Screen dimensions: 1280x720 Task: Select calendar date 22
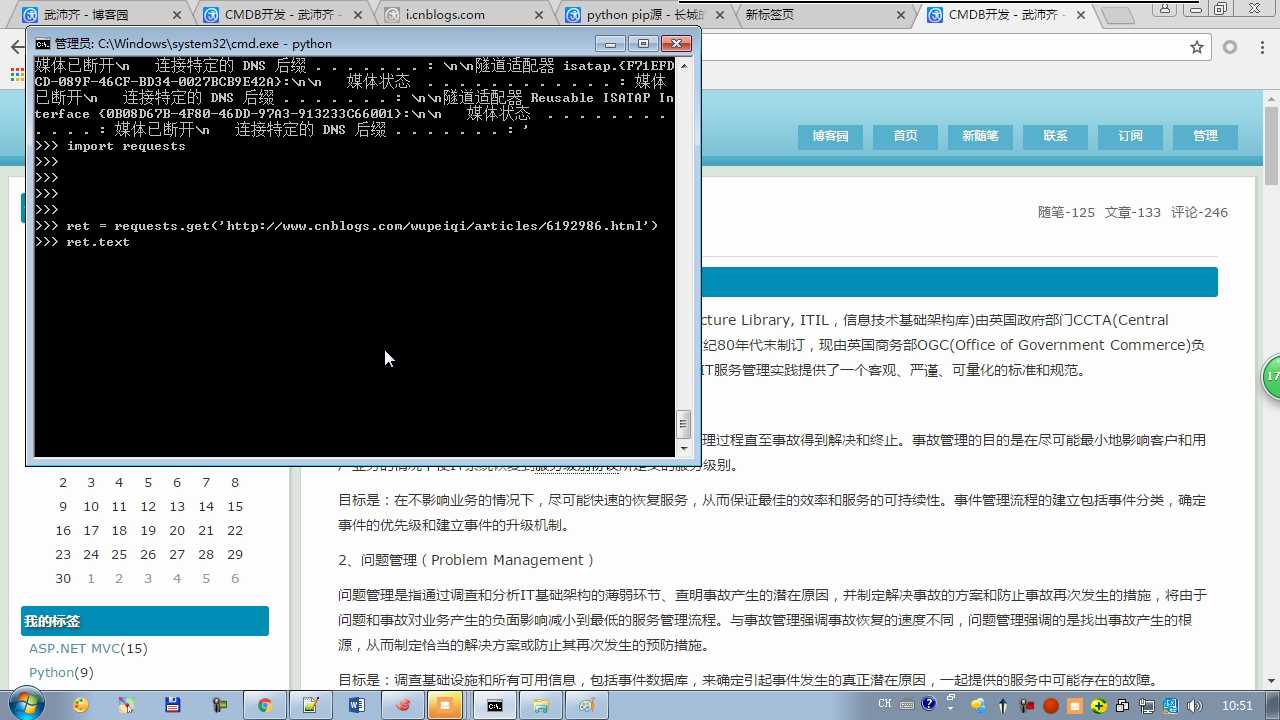coord(235,530)
